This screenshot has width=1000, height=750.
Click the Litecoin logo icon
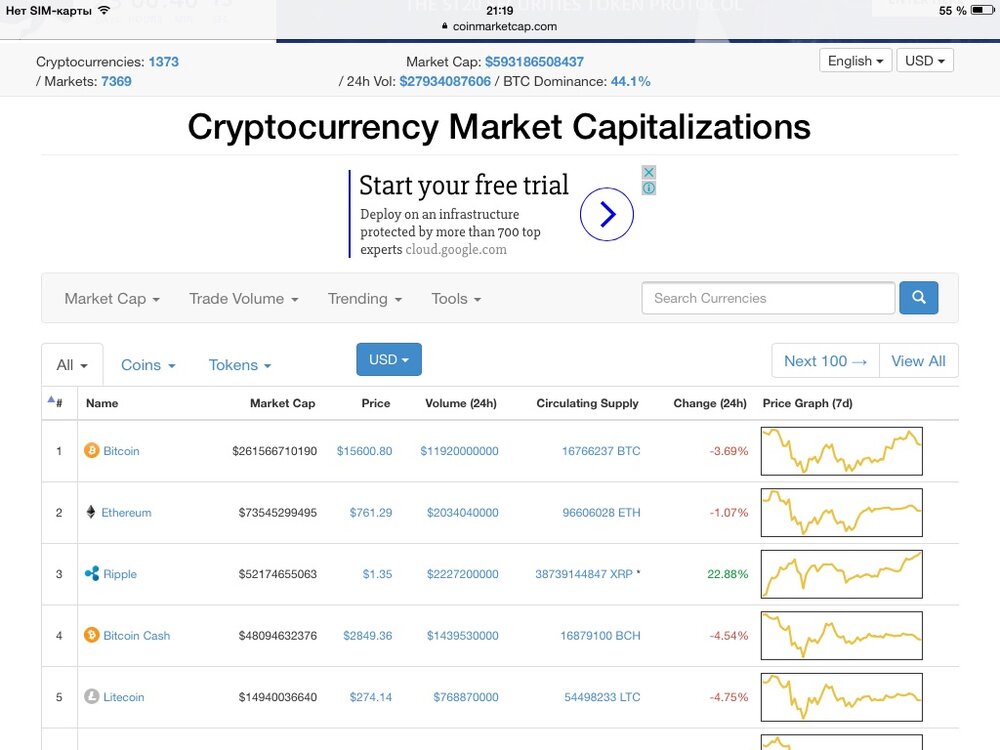coord(92,697)
